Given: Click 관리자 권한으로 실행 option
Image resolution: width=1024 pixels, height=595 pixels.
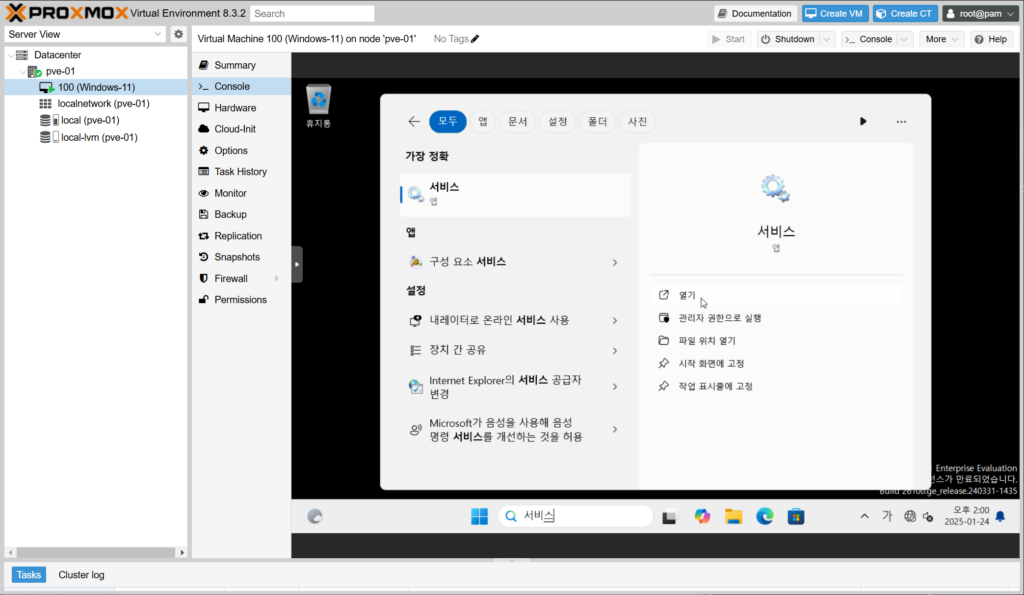Looking at the screenshot, I should [719, 318].
